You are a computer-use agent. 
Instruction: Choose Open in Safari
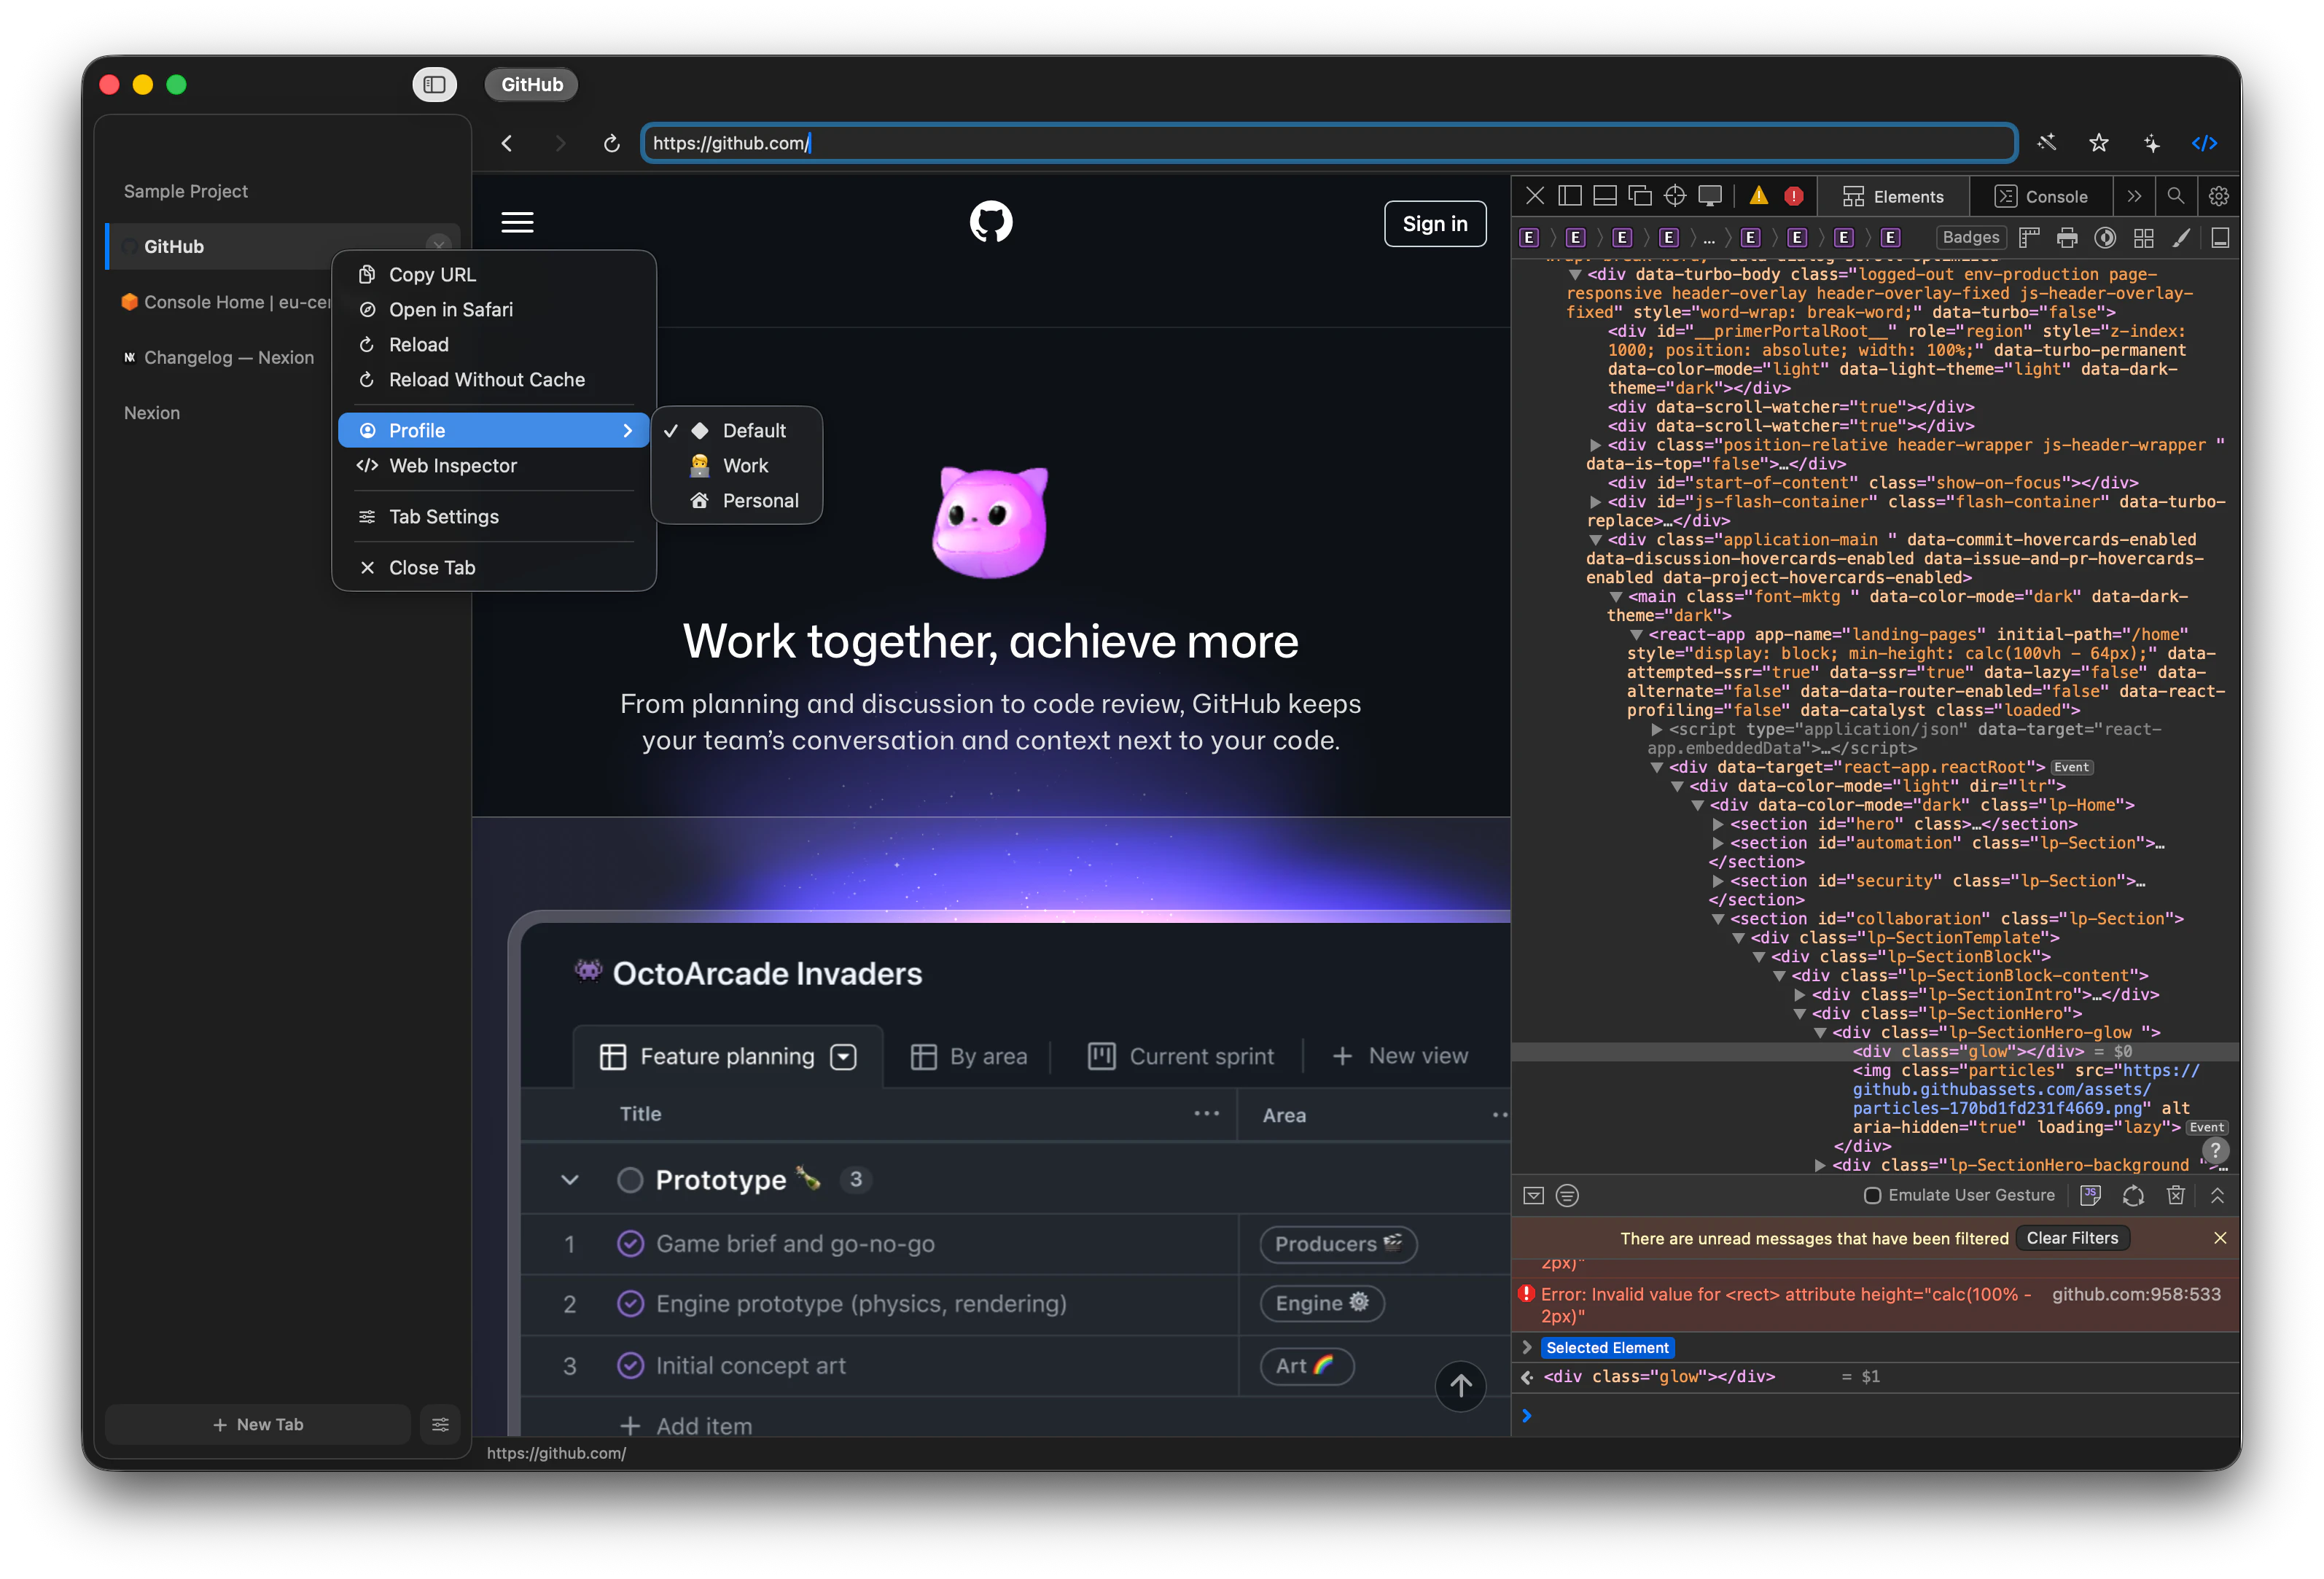(x=494, y=309)
